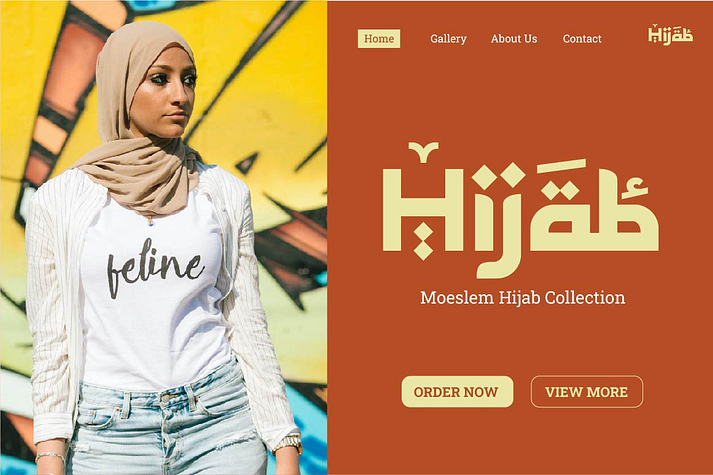The height and width of the screenshot is (475, 713).
Task: Click the bird-shaped accent above the large H
Action: tap(423, 151)
